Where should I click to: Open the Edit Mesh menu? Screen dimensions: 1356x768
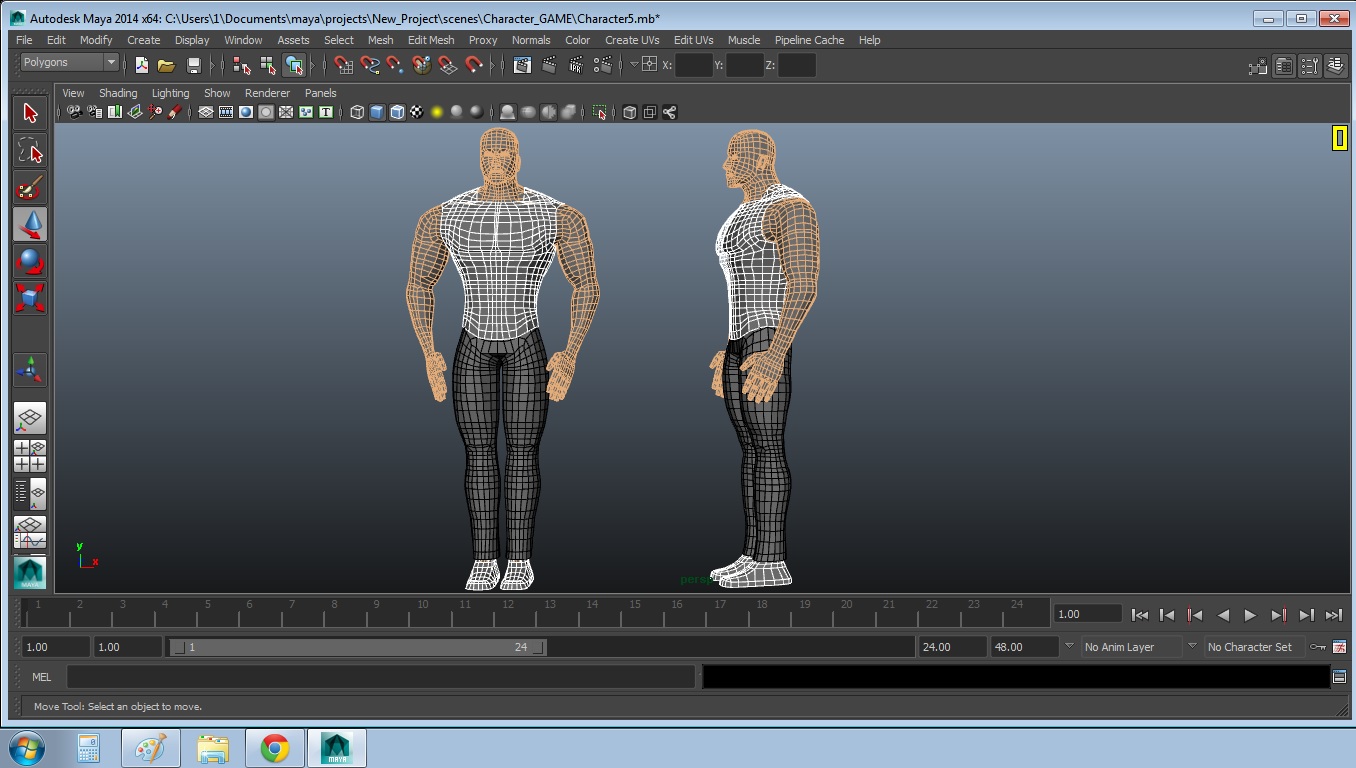click(x=431, y=40)
